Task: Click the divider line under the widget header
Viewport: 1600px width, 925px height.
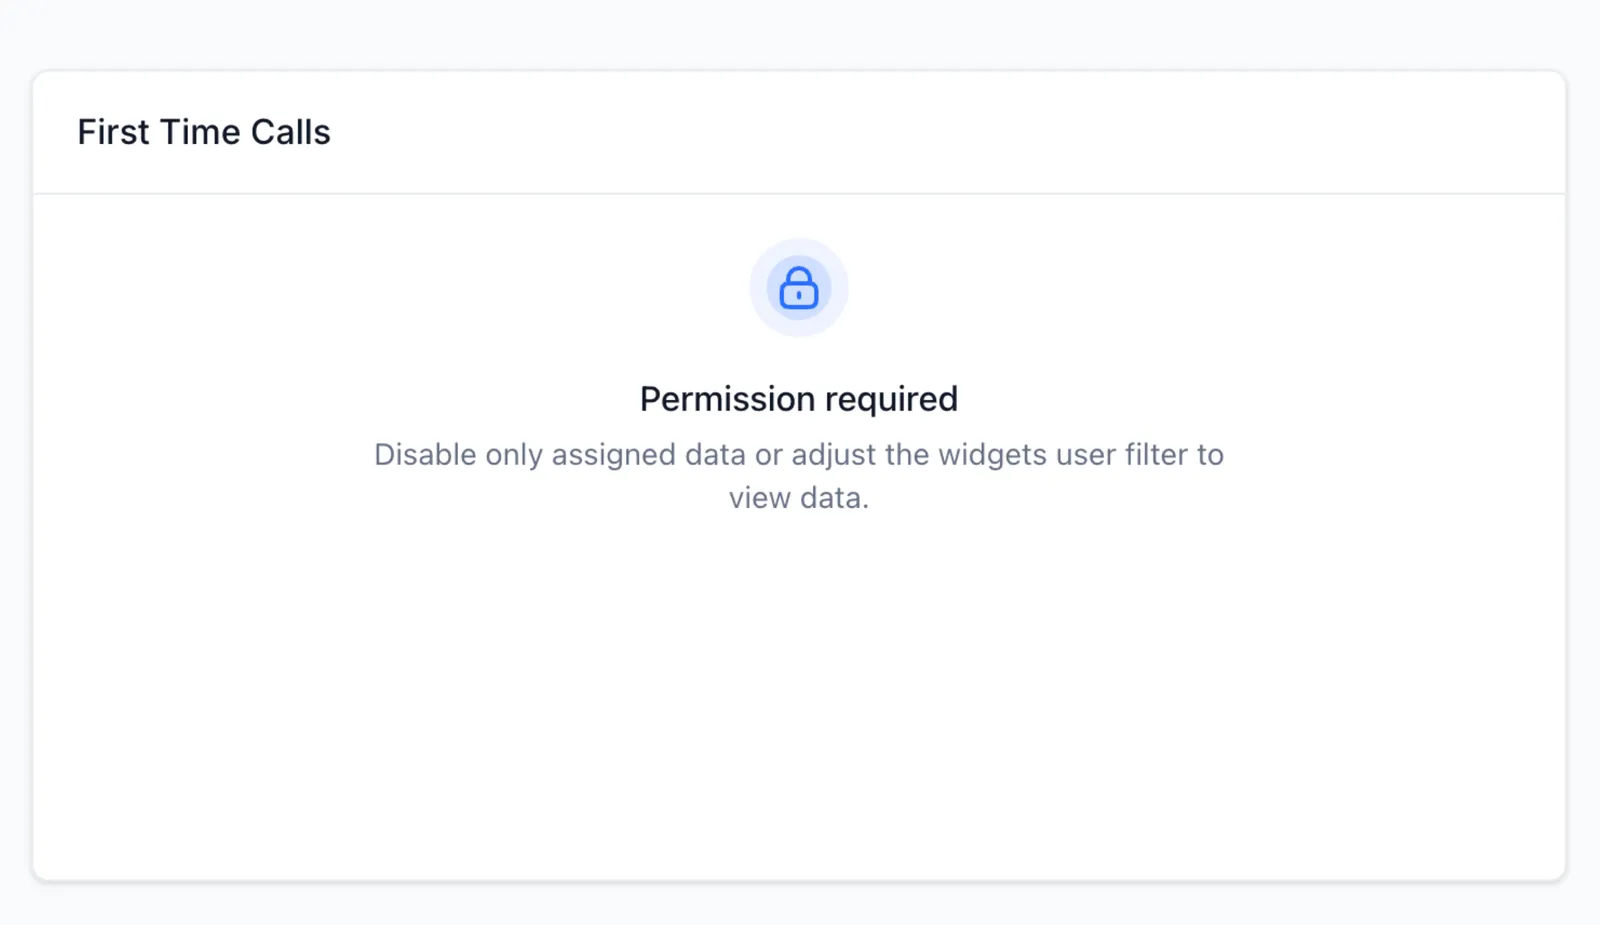Action: pyautogui.click(x=799, y=193)
